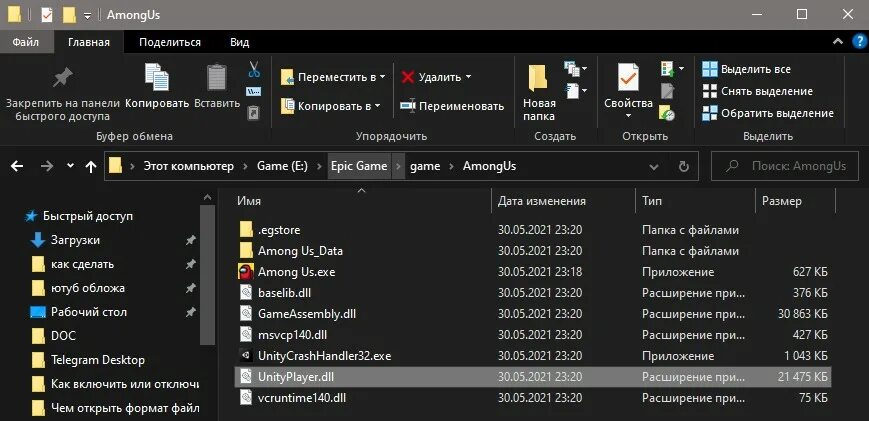The image size is (869, 421).
Task: Open Customize Quick Access Toolbar dropdown
Action: point(88,16)
